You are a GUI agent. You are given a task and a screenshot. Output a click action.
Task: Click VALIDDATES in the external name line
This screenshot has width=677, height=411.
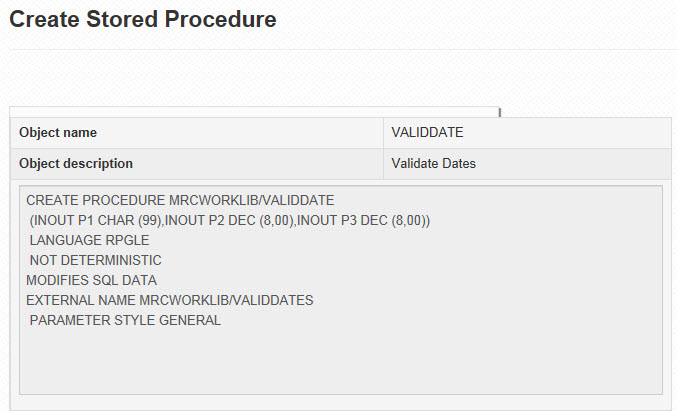coord(275,300)
